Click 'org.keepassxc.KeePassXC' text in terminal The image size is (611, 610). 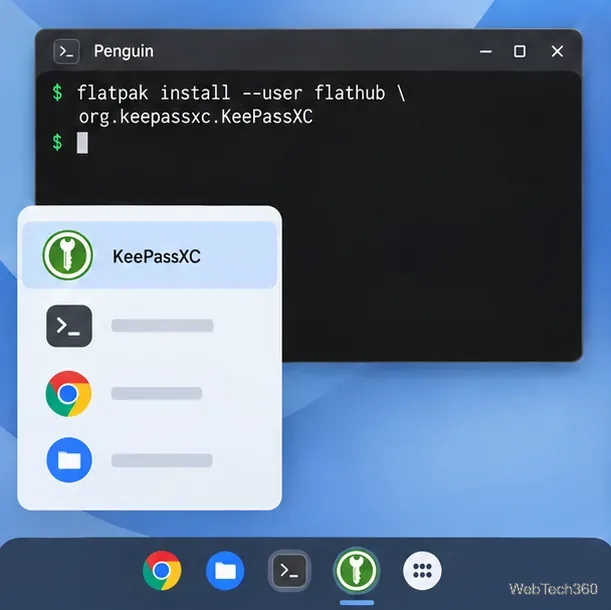pos(196,117)
